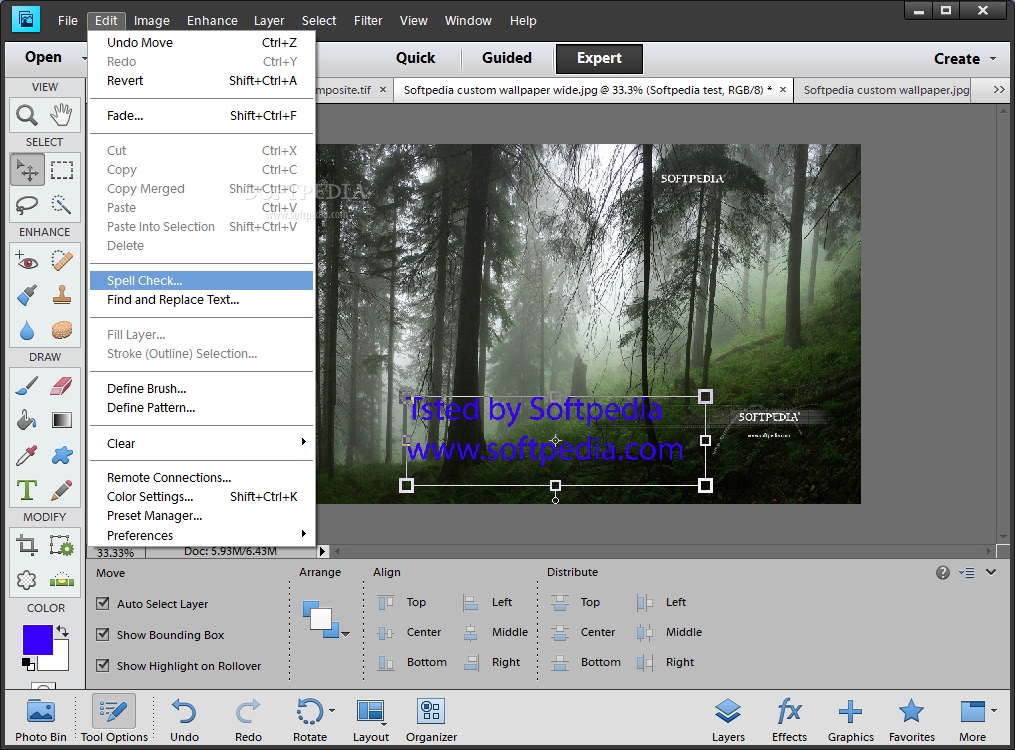Select the Lasso tool

[x=27, y=205]
